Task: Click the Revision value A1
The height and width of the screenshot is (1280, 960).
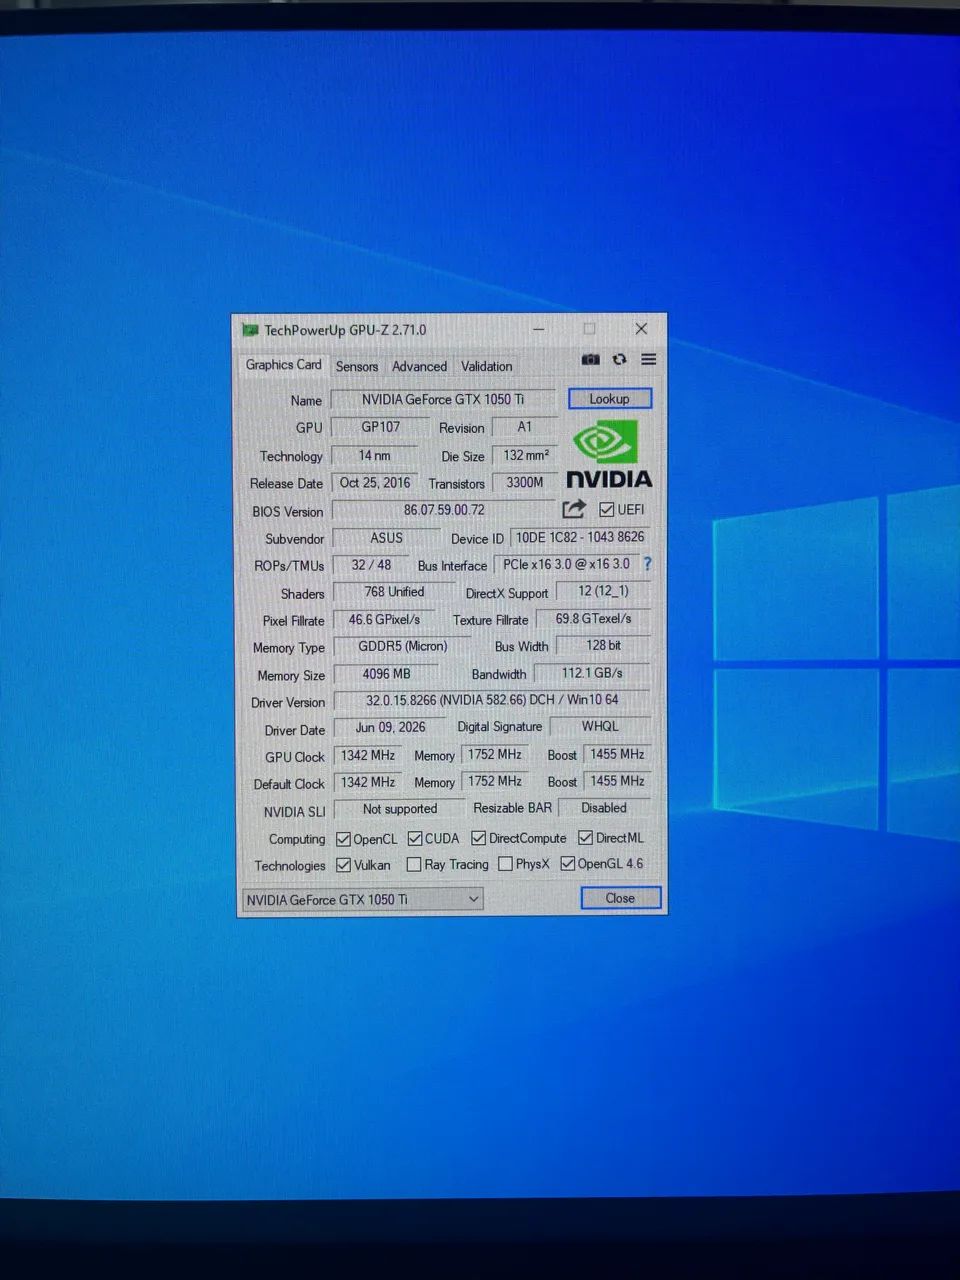Action: (524, 427)
